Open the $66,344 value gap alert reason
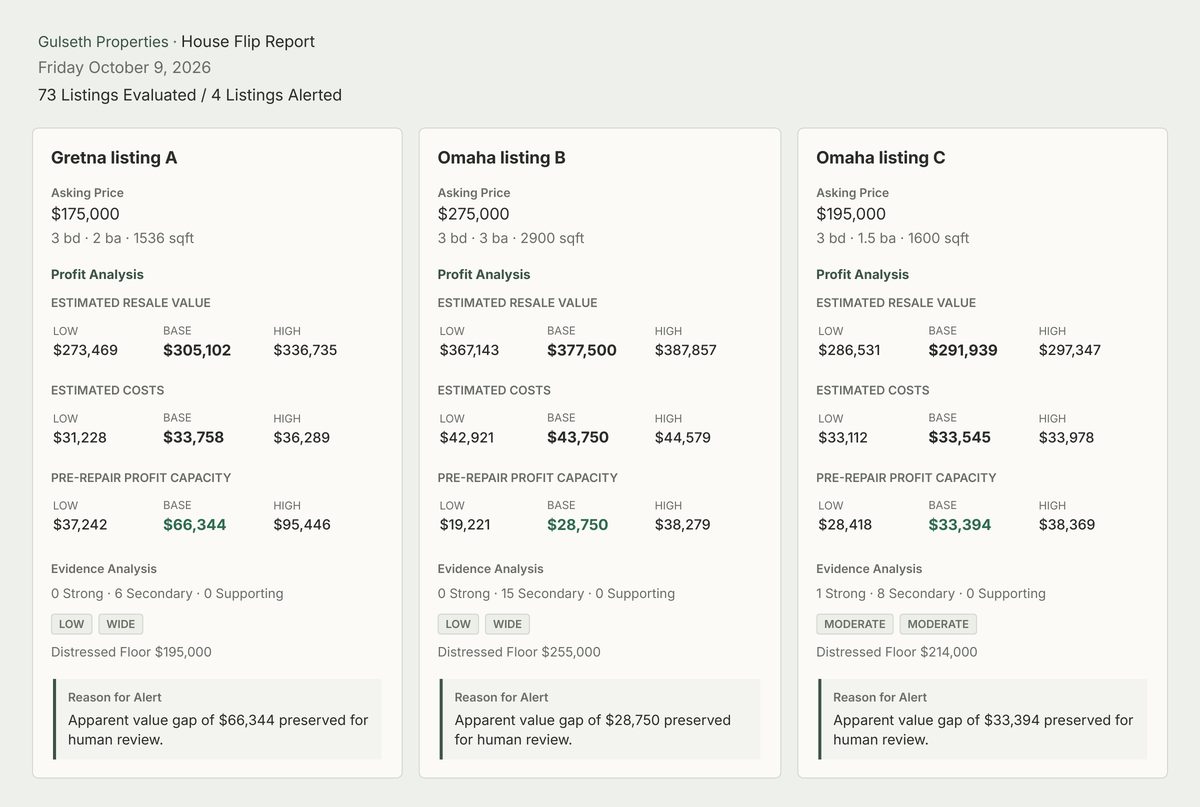 217,719
